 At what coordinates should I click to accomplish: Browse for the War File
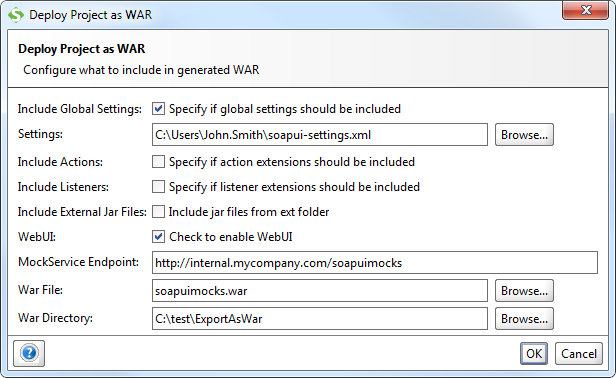tap(524, 291)
